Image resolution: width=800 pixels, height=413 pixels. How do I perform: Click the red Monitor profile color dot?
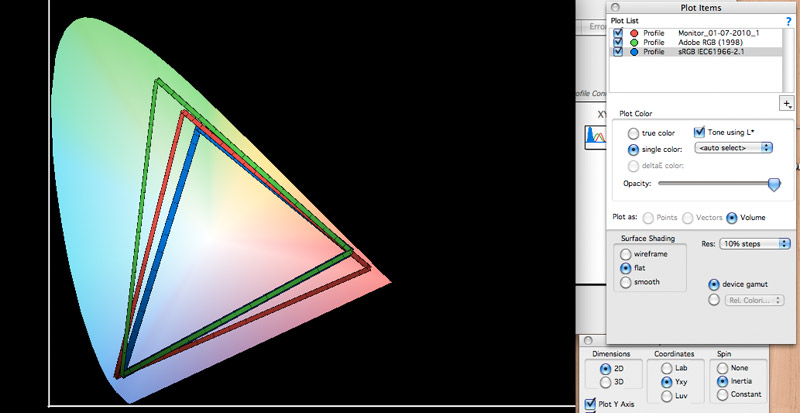coord(633,33)
